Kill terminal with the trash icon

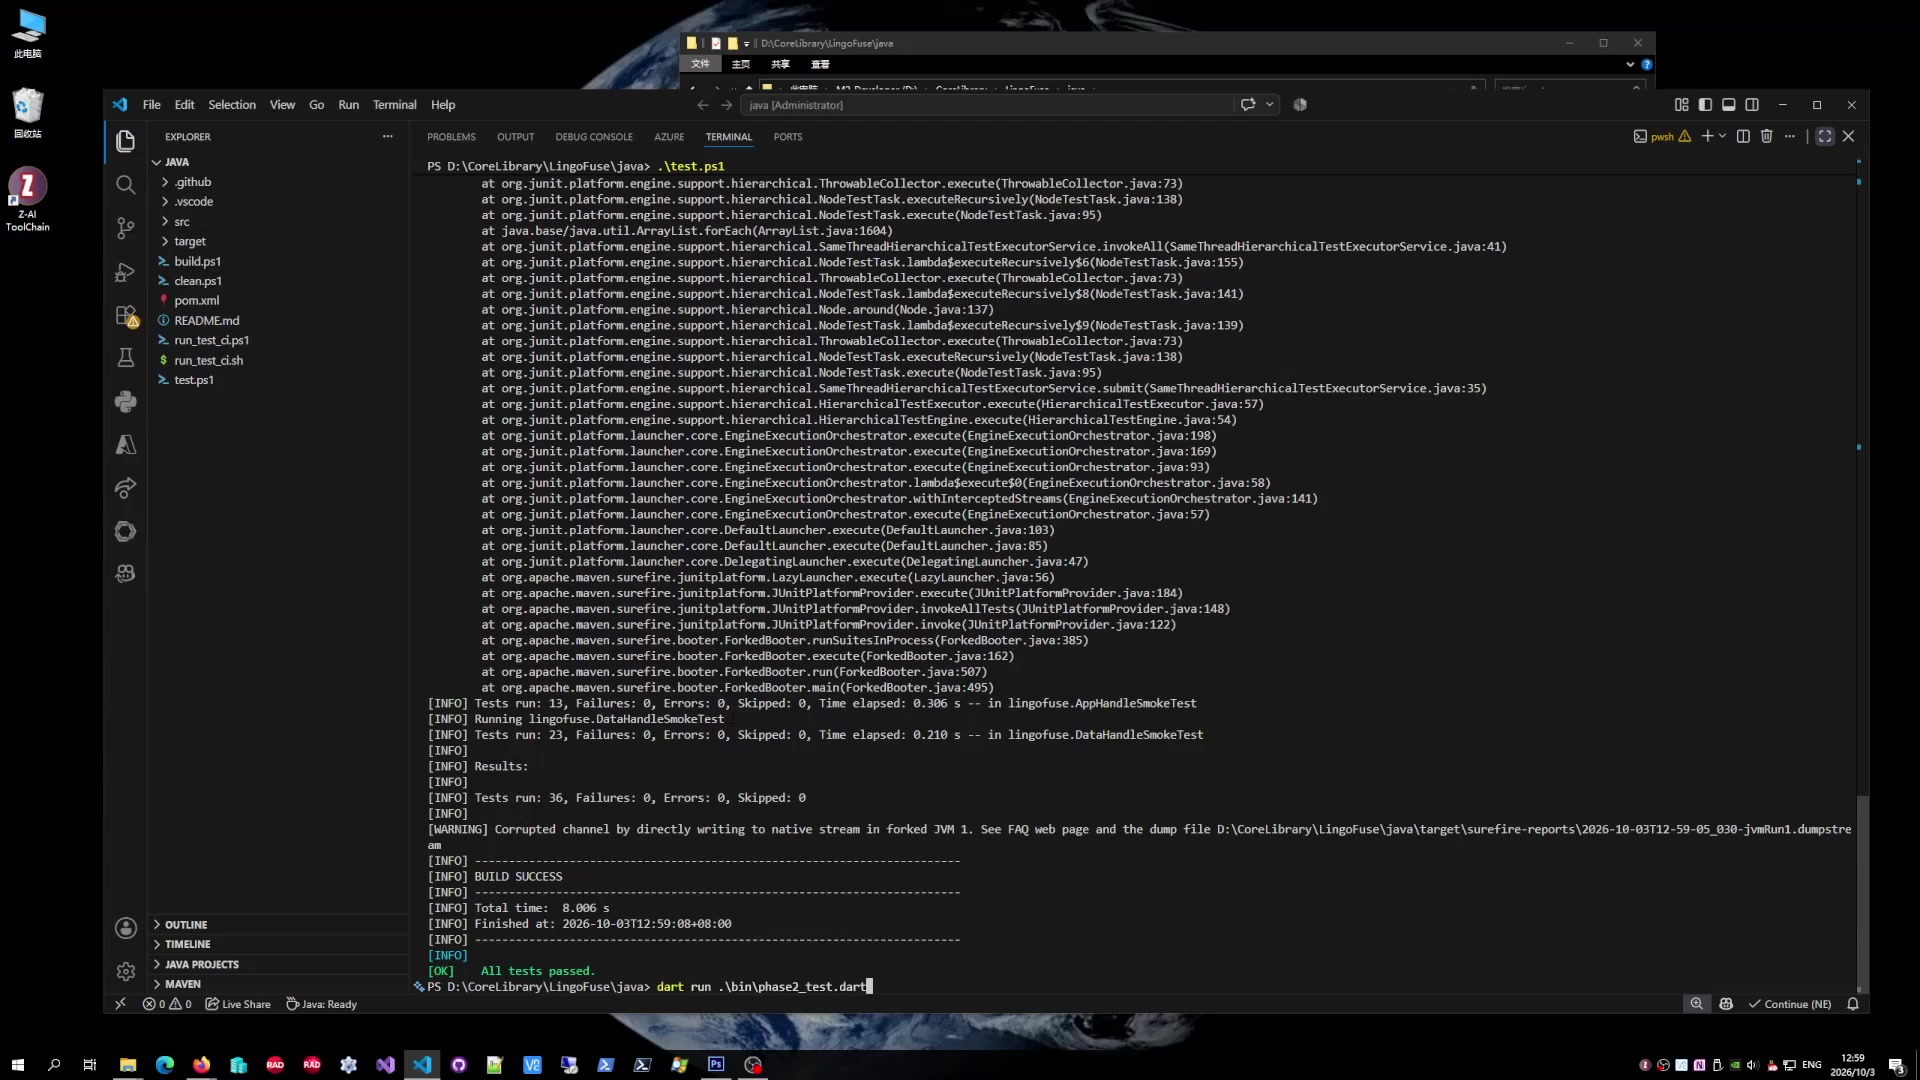tap(1766, 136)
